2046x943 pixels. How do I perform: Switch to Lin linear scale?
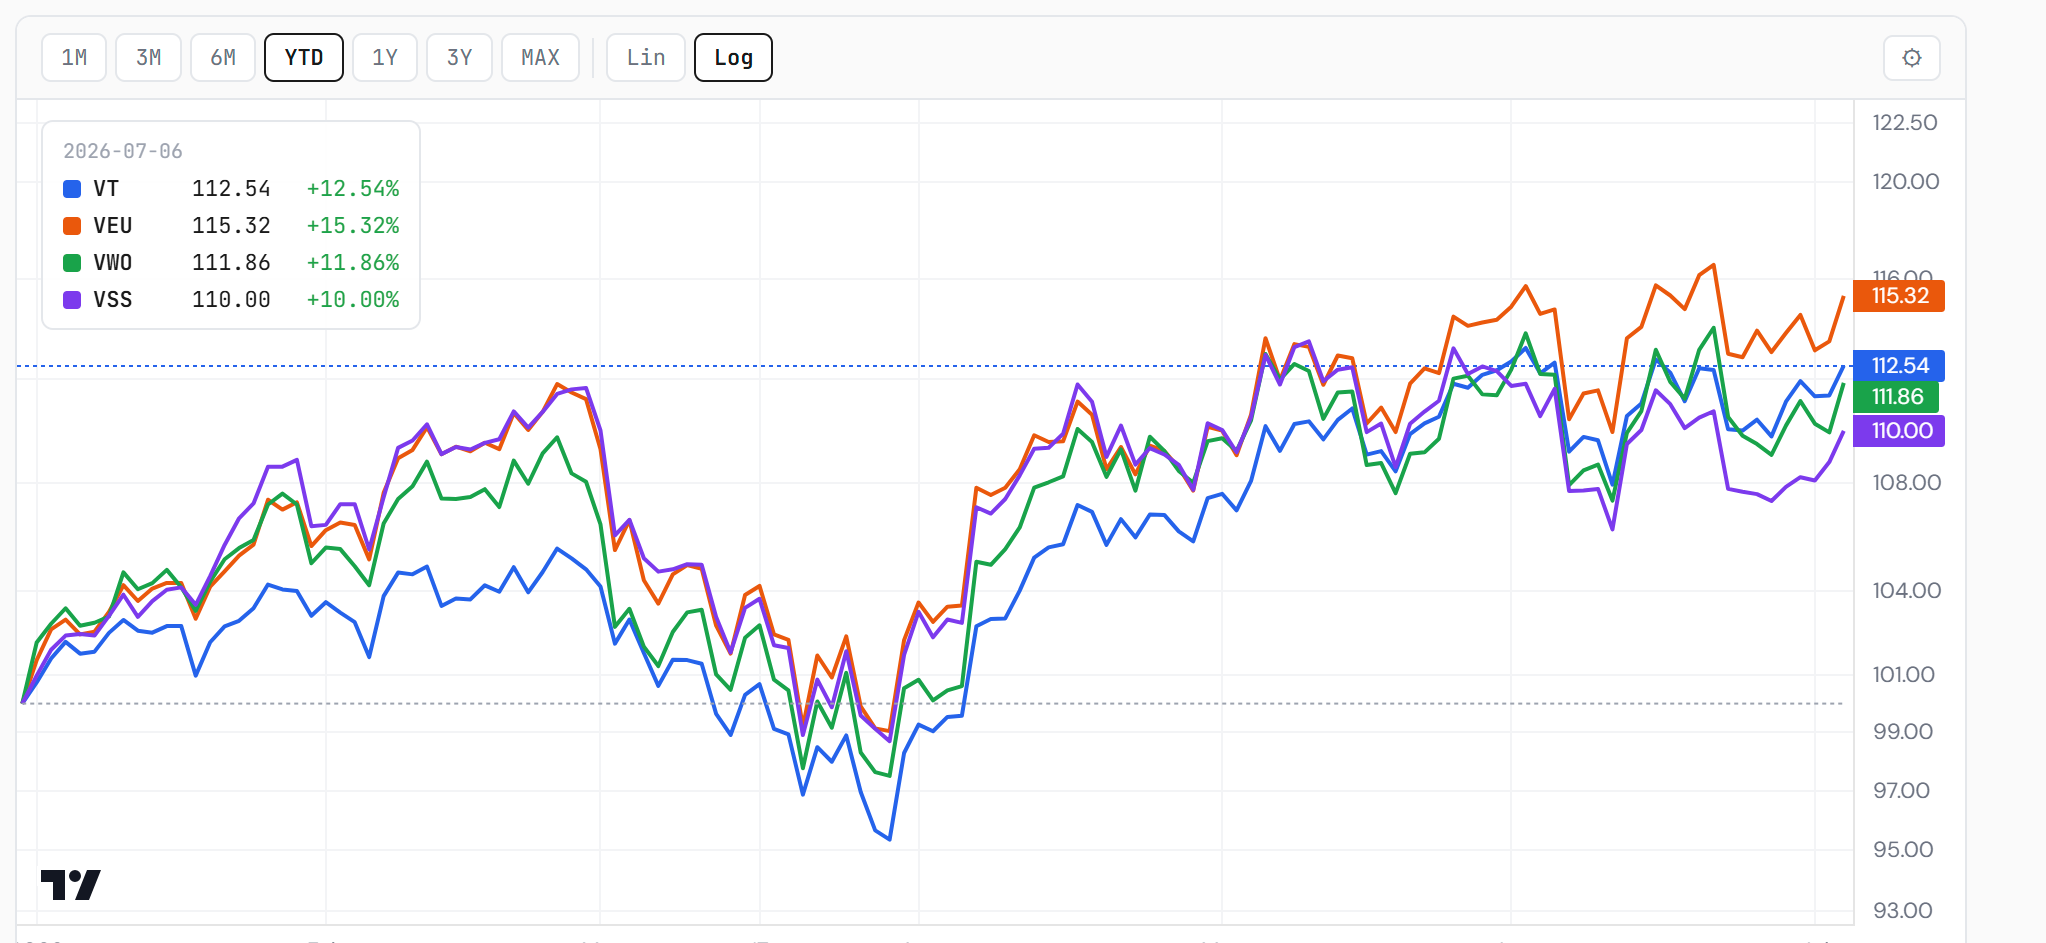coord(646,58)
